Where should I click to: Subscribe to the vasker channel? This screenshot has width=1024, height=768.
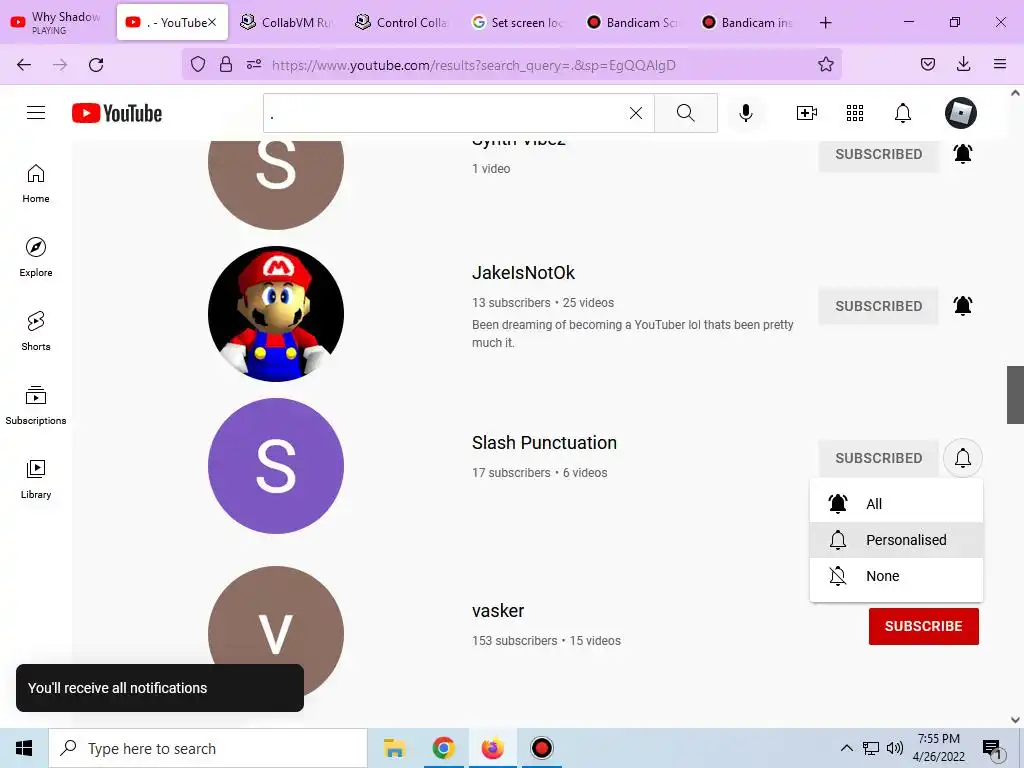tap(923, 626)
